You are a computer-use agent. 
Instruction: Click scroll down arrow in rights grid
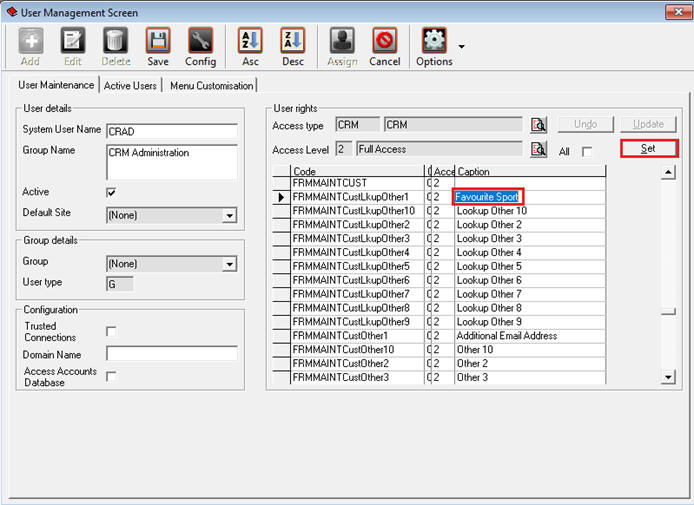pos(668,377)
